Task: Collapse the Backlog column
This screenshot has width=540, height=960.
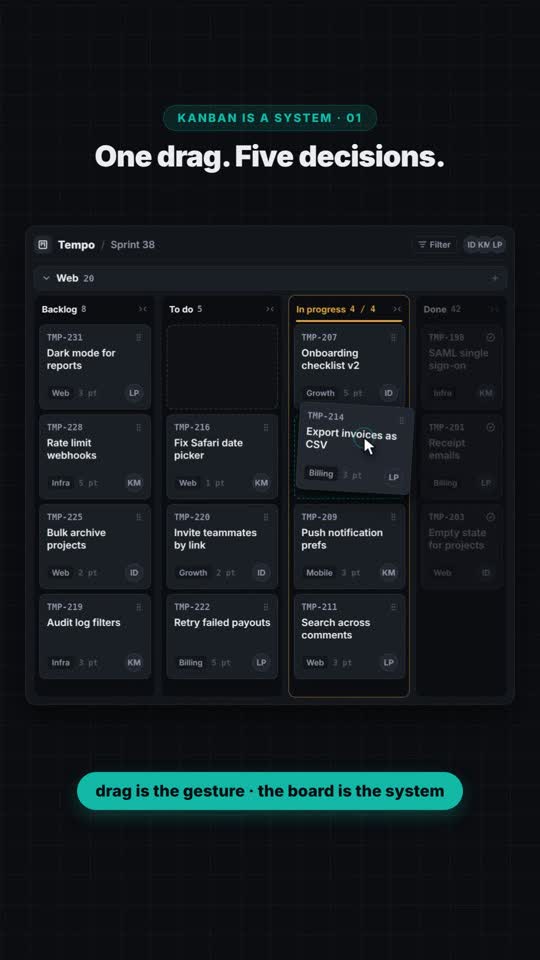Action: pos(143,309)
